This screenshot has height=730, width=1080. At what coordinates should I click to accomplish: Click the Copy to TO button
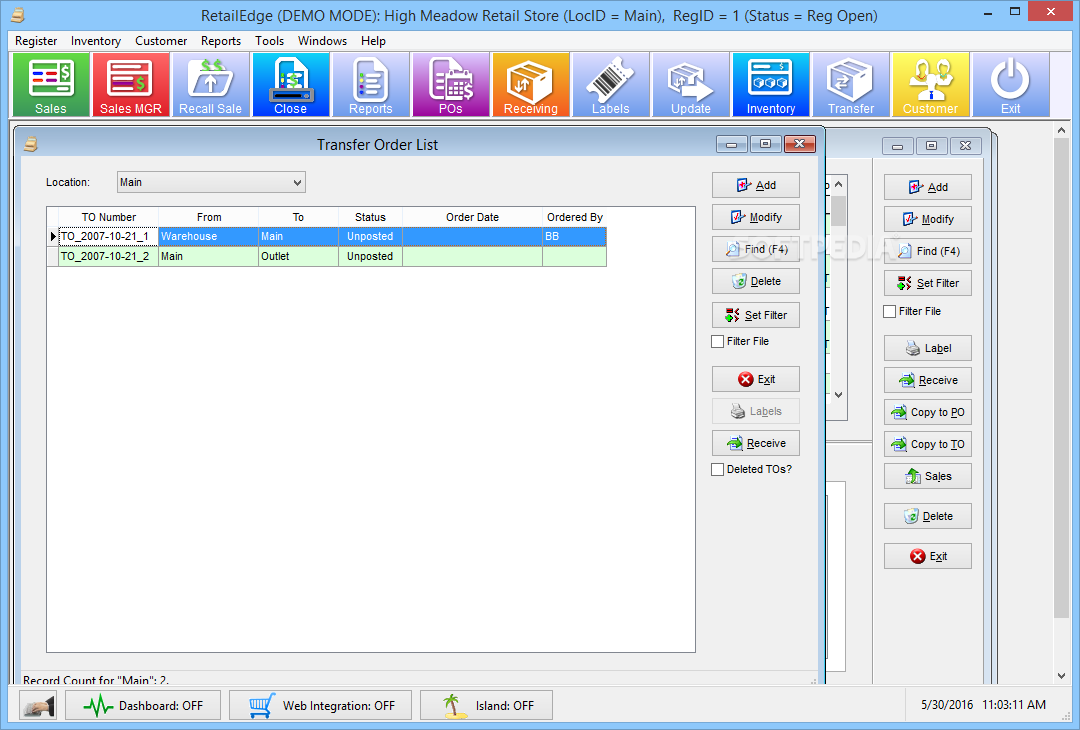(x=928, y=444)
